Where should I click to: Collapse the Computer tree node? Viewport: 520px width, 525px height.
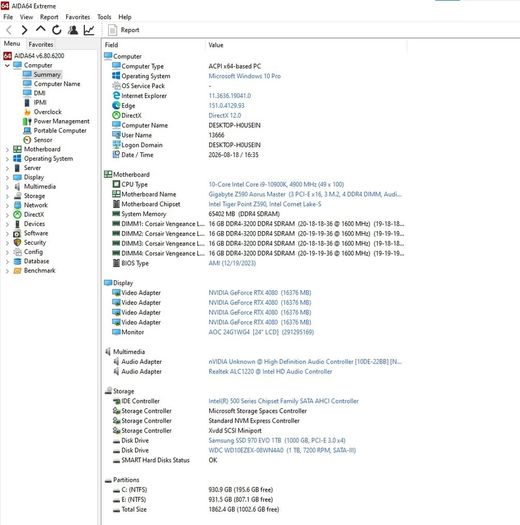tap(7, 65)
